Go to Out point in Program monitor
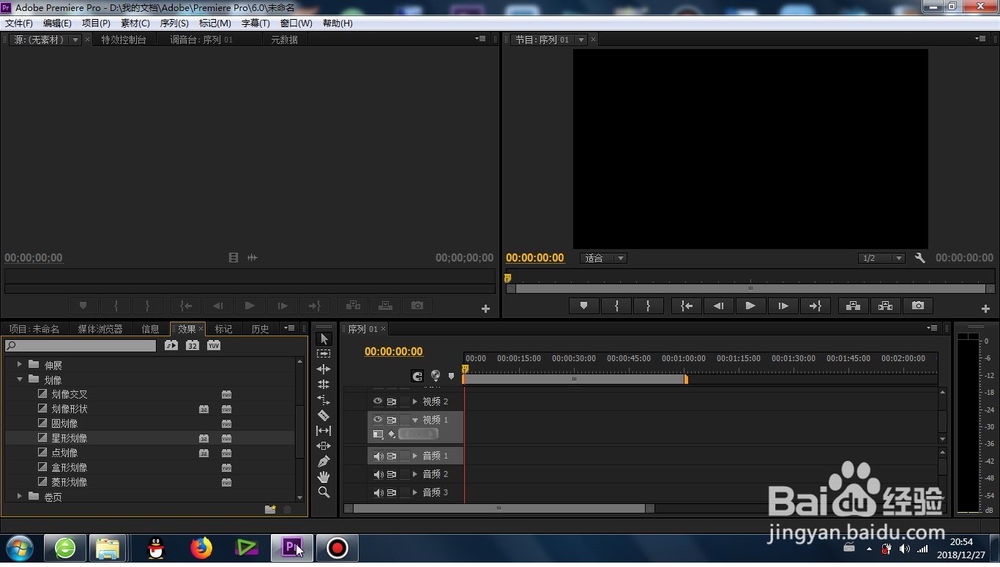Viewport: 1000px width, 567px height. (x=815, y=306)
